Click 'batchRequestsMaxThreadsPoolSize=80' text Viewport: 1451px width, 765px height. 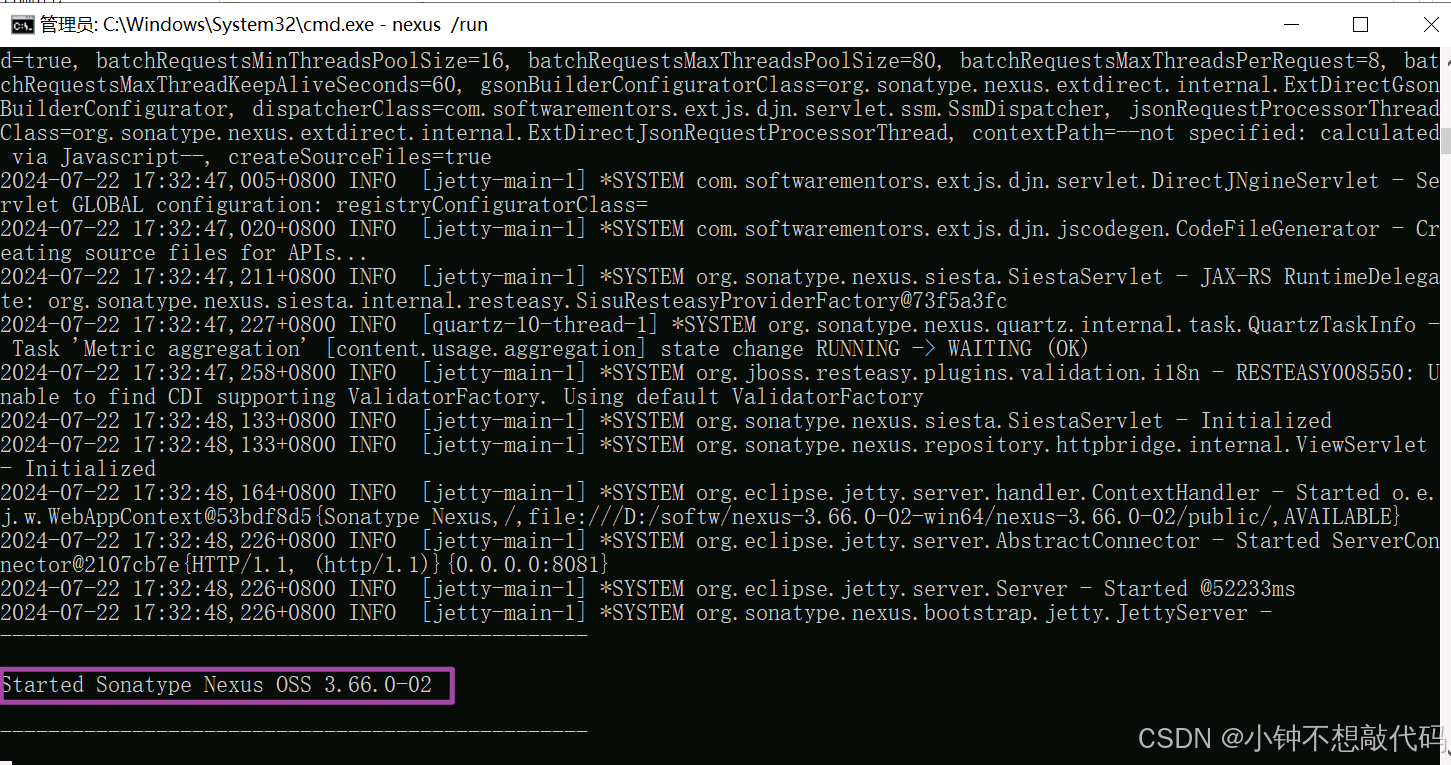(732, 61)
